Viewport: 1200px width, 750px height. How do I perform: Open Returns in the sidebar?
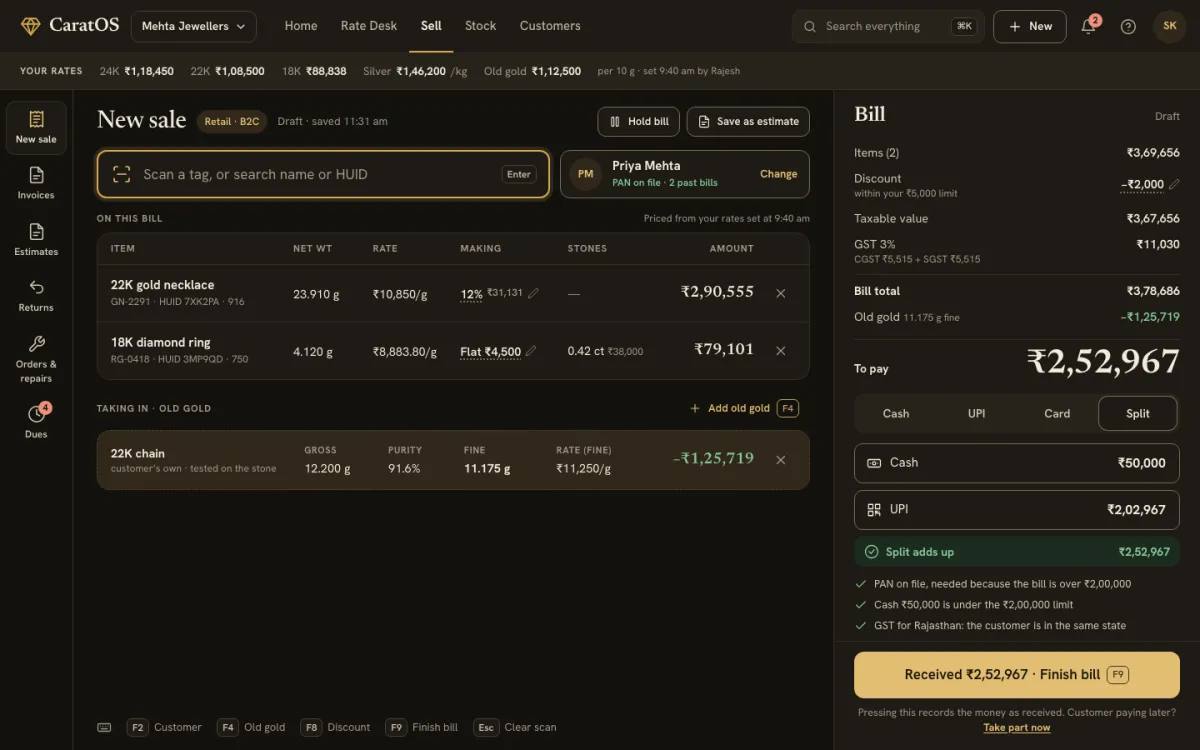click(x=36, y=296)
